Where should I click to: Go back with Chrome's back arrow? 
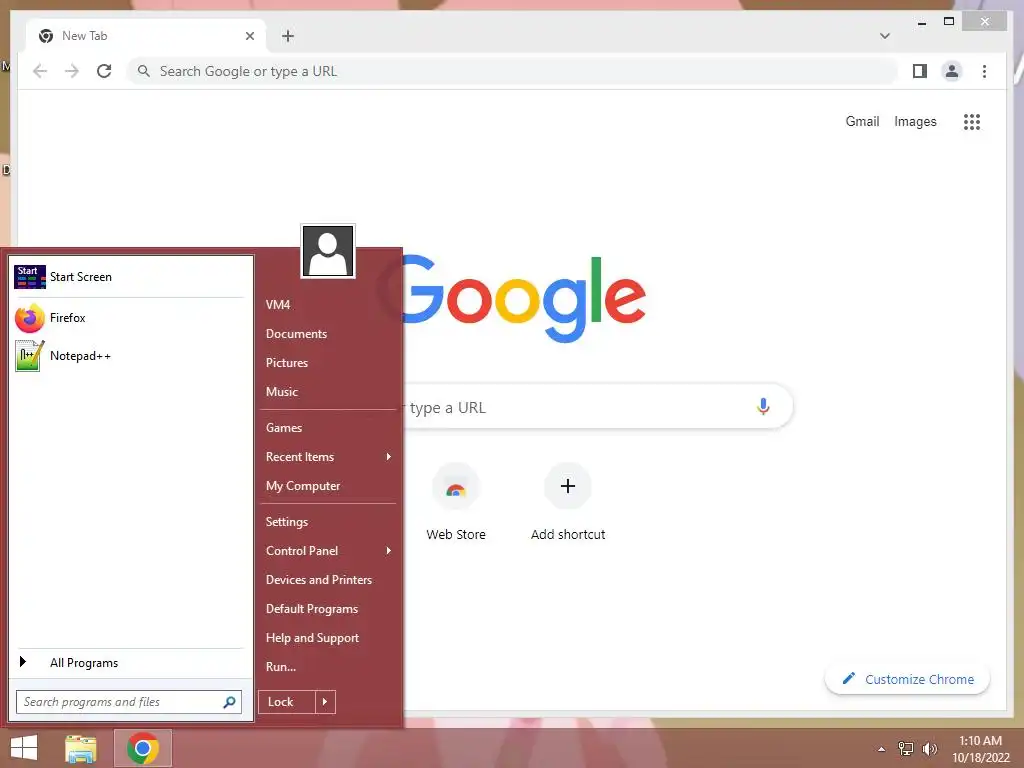[40, 71]
